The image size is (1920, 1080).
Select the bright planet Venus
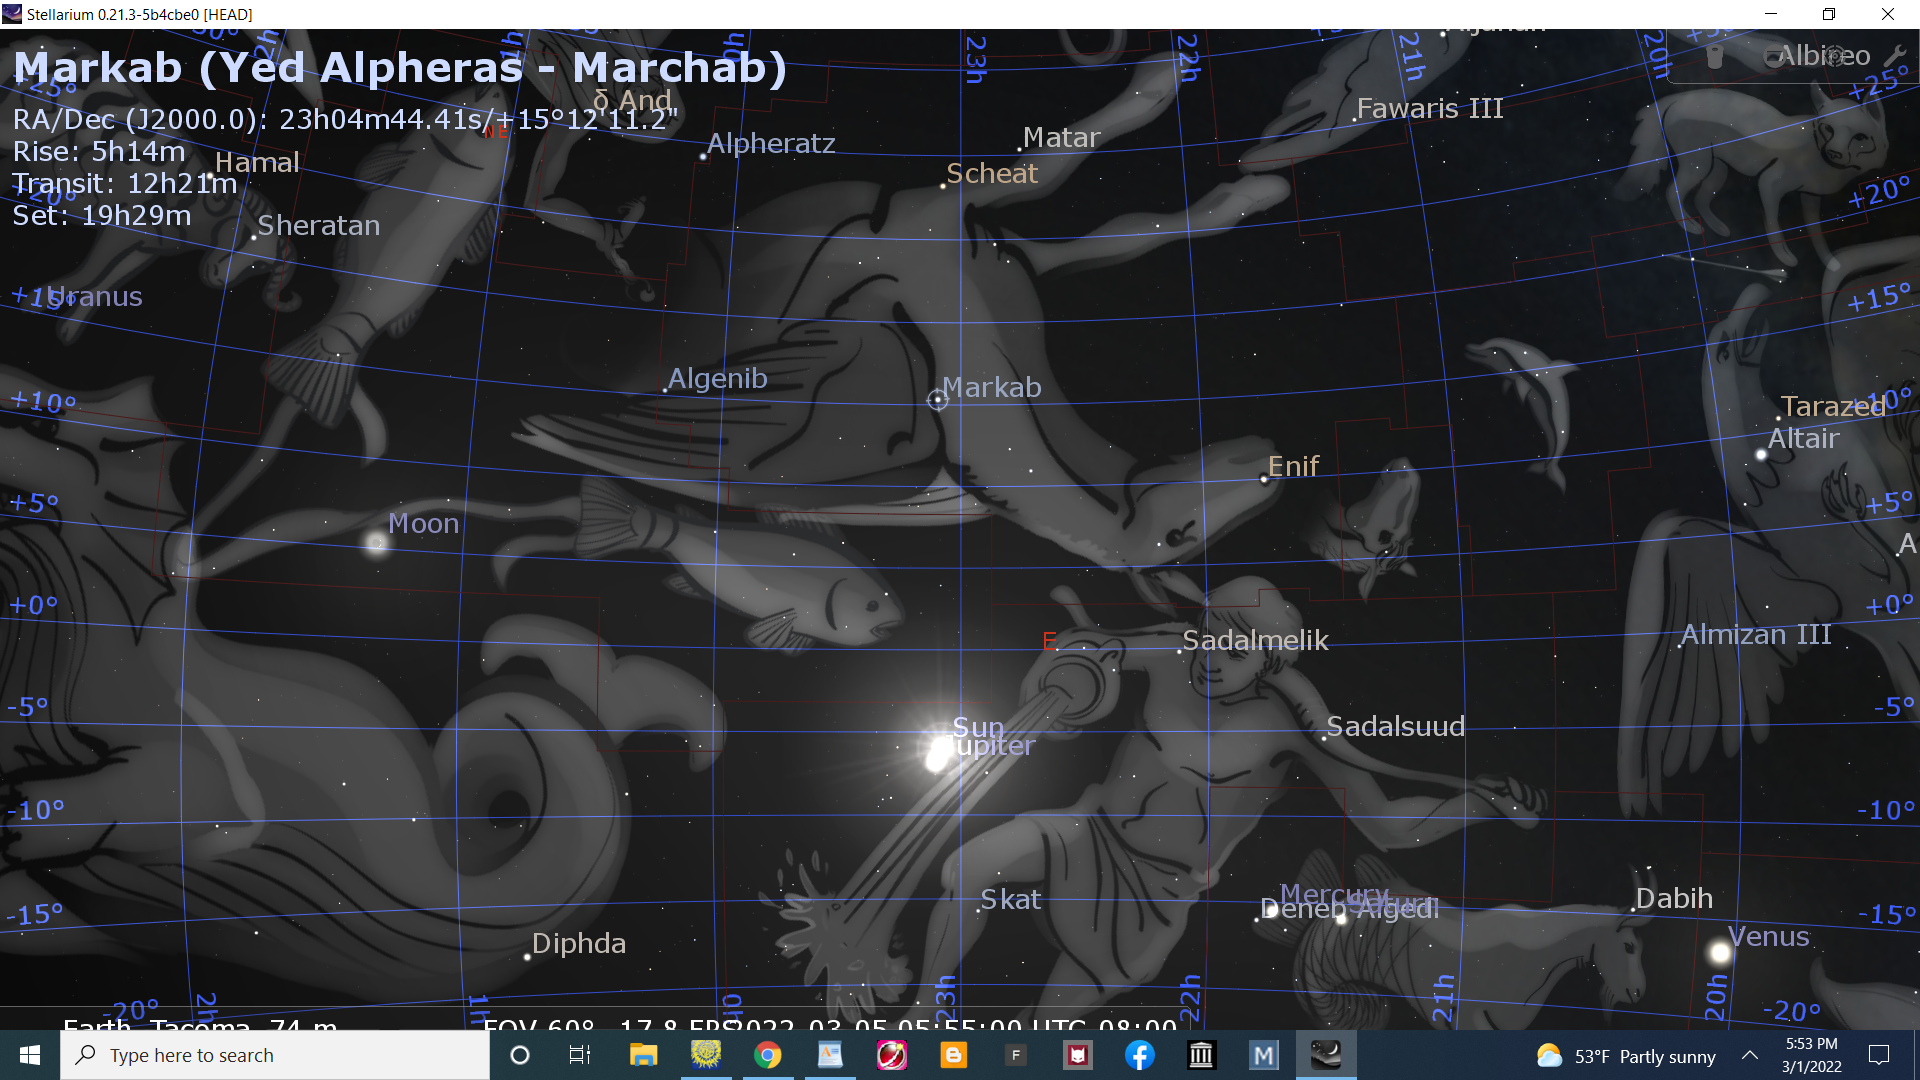coord(1719,952)
